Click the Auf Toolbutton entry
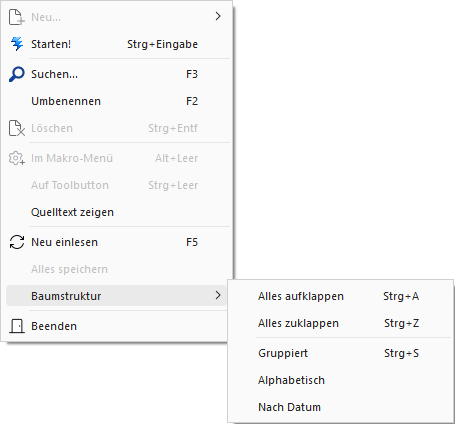The height and width of the screenshot is (424, 455). click(x=116, y=185)
